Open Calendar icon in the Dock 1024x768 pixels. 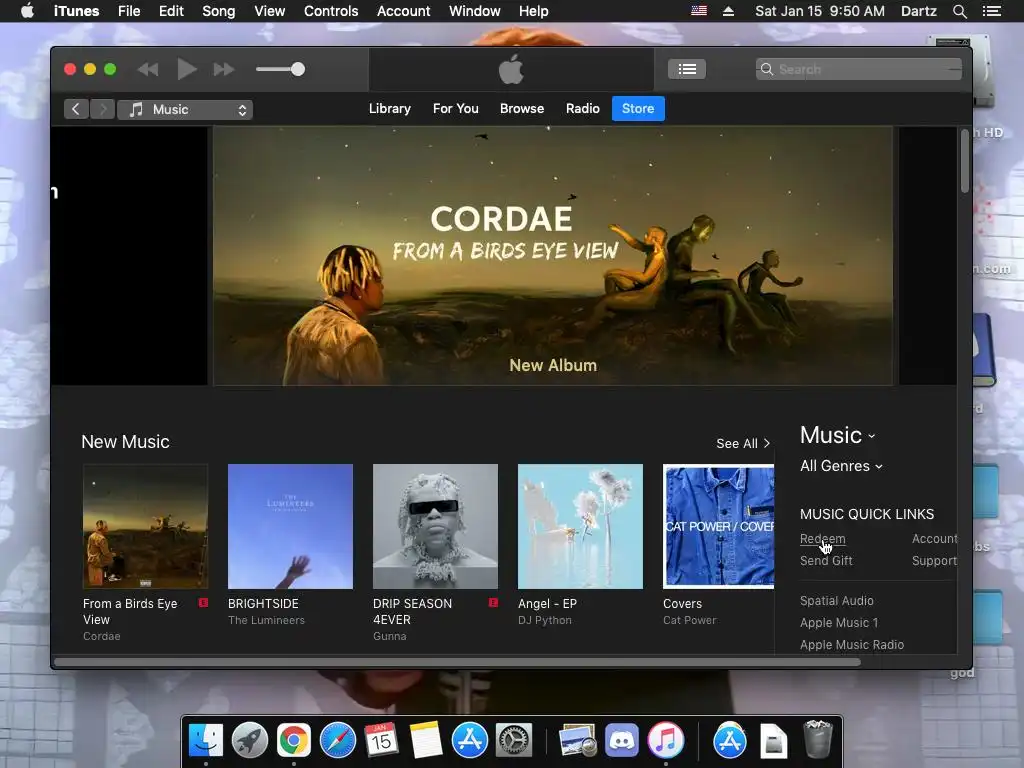click(x=381, y=740)
